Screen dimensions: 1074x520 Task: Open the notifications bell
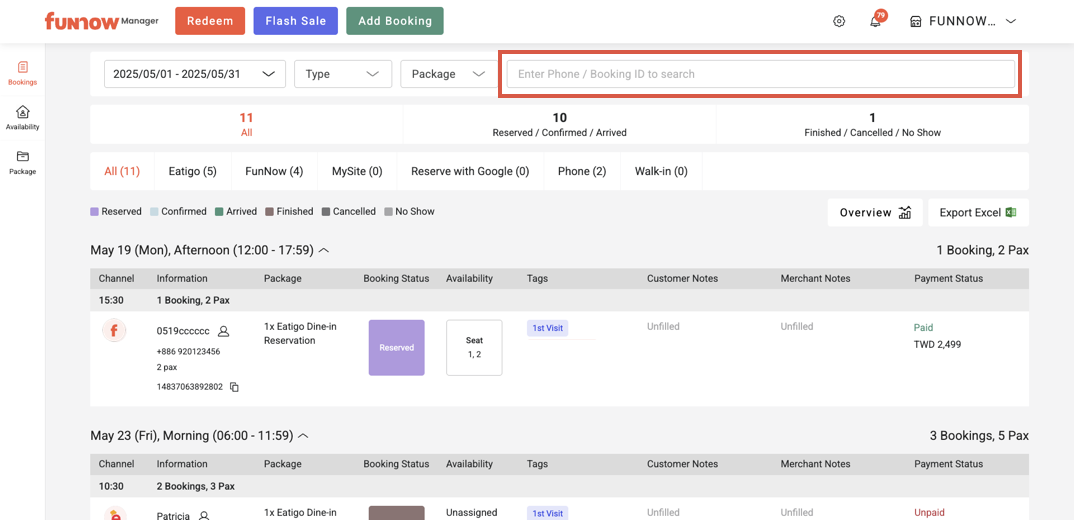875,21
